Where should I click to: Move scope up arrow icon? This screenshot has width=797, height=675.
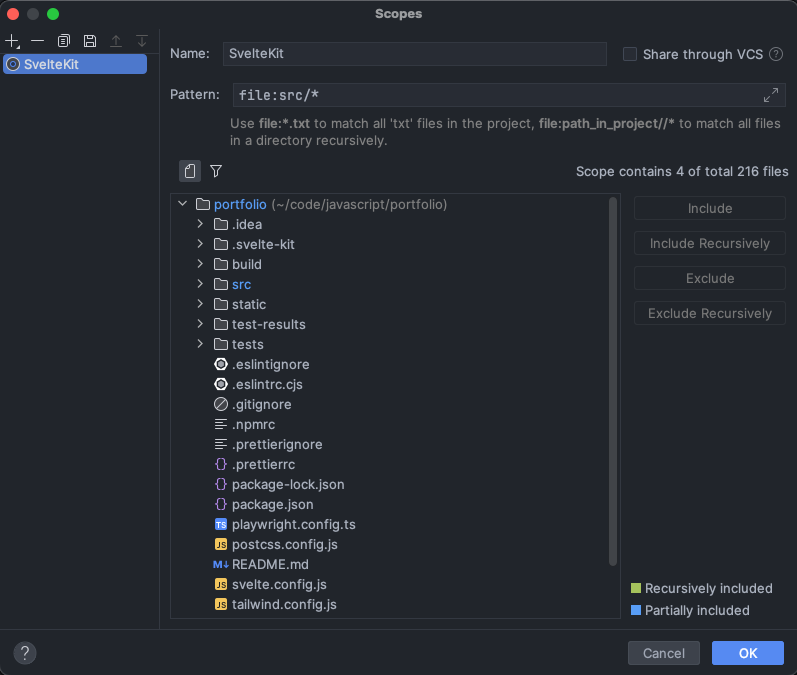point(116,41)
